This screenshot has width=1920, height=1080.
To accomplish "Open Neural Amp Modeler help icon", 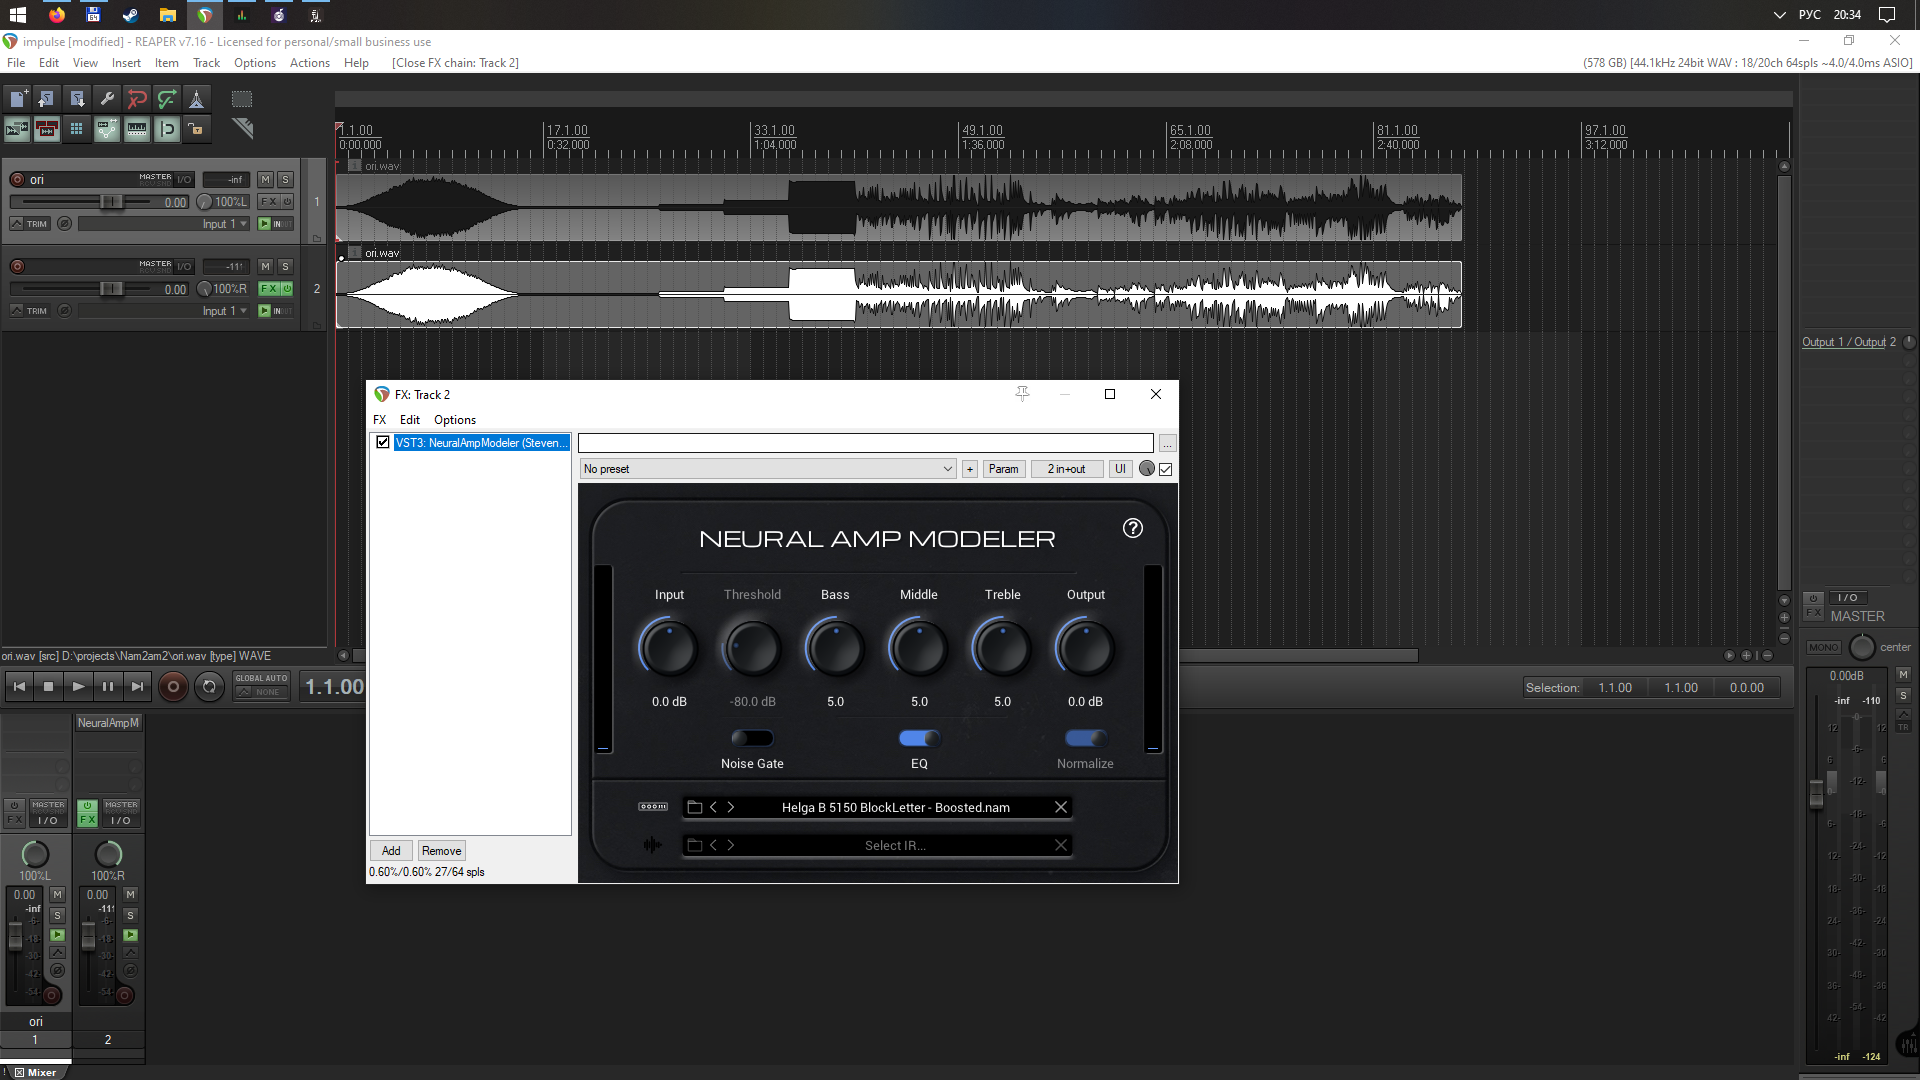I will [1132, 528].
